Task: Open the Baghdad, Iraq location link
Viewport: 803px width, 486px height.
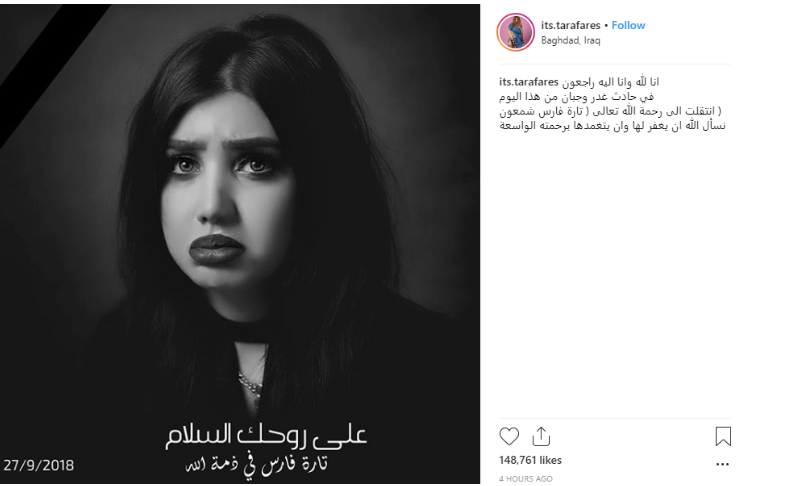Action: (570, 40)
